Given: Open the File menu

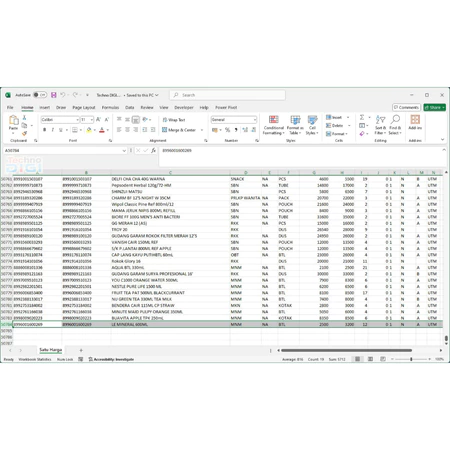Looking at the screenshot, I should pos(10,107).
